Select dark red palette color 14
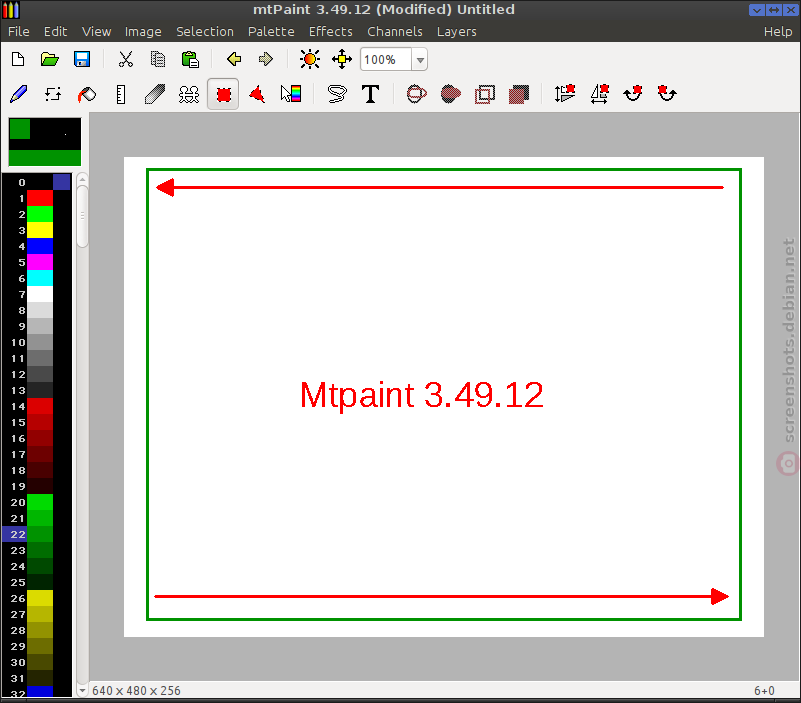This screenshot has height=703, width=801. click(40, 406)
